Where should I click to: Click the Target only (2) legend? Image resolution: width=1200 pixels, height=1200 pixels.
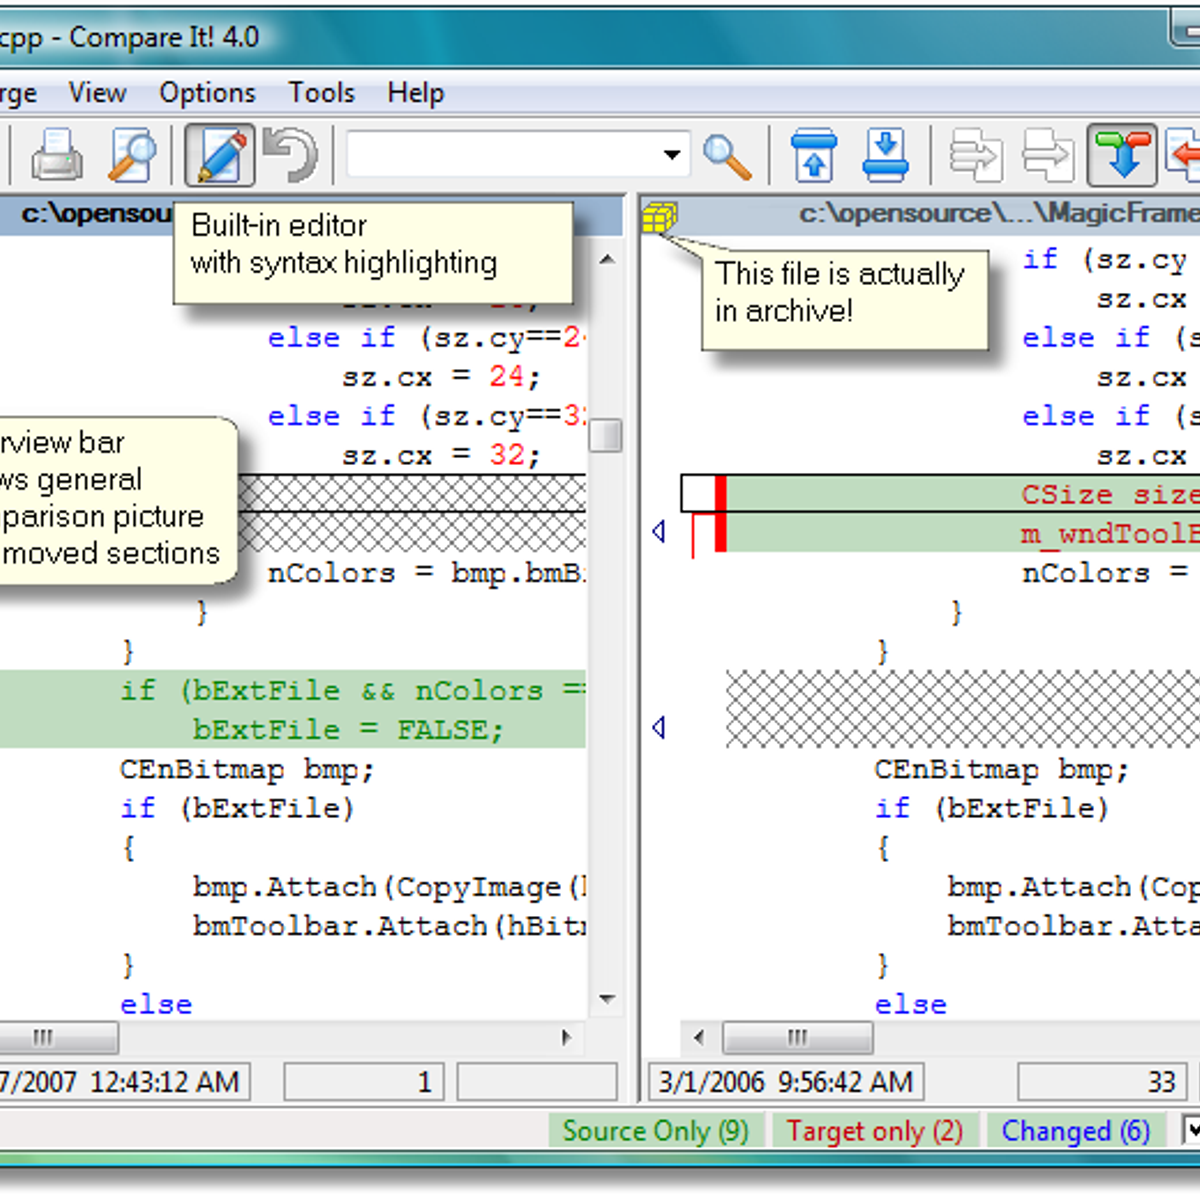click(x=874, y=1131)
